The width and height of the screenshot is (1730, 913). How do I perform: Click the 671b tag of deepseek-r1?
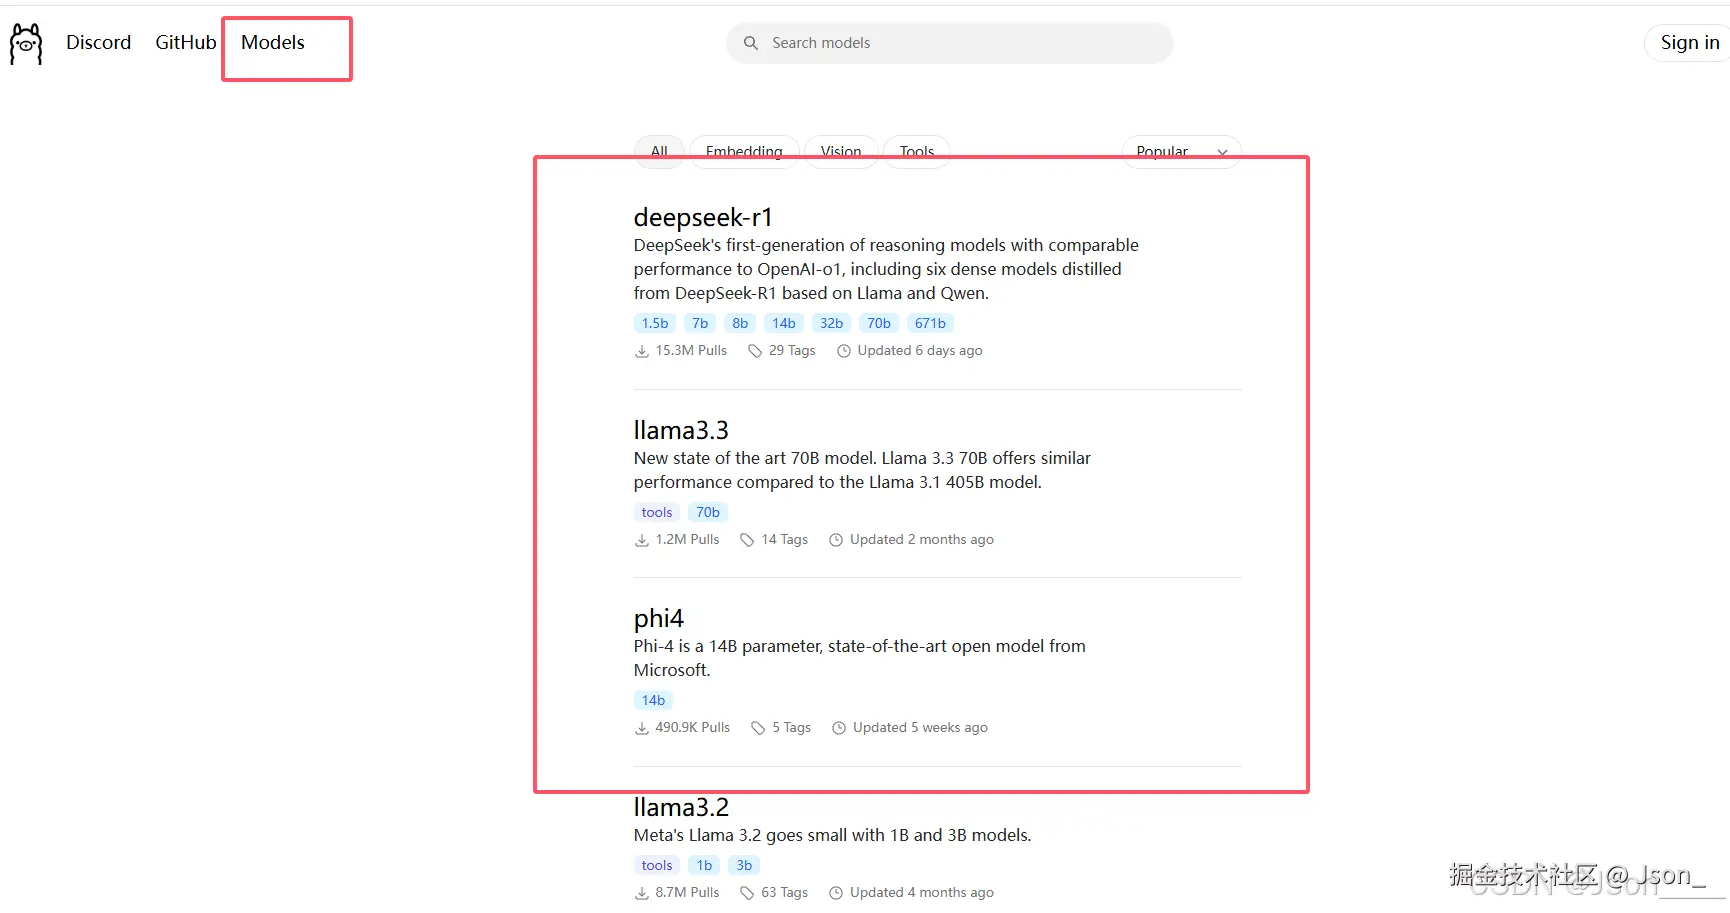click(930, 323)
